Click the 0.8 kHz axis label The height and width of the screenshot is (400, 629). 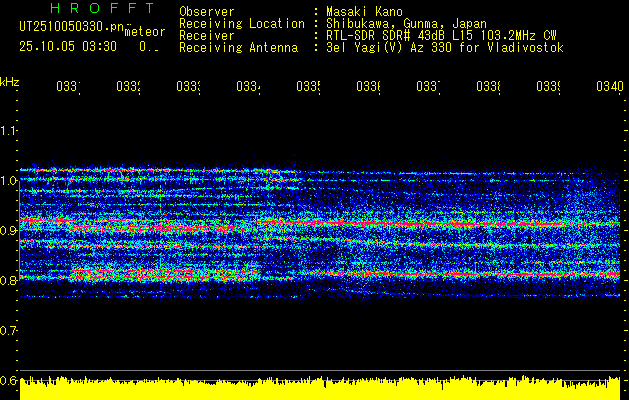click(9, 280)
